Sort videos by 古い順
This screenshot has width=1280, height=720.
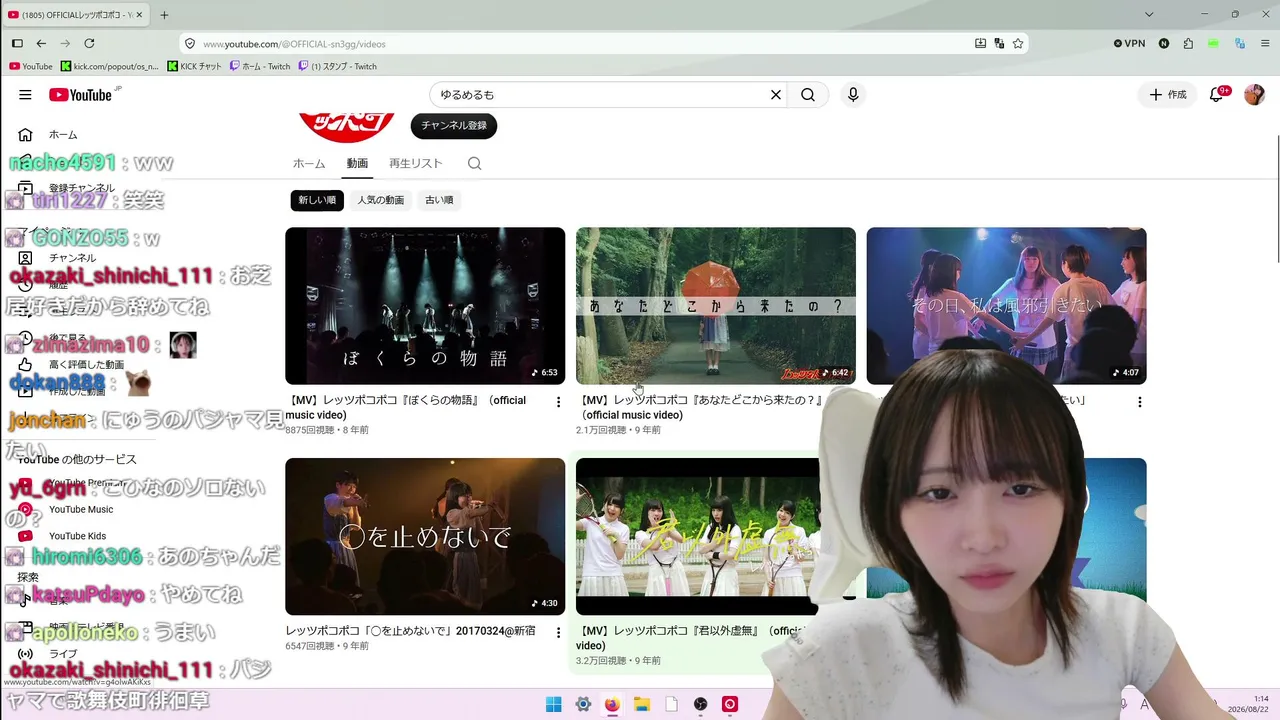pyautogui.click(x=439, y=200)
